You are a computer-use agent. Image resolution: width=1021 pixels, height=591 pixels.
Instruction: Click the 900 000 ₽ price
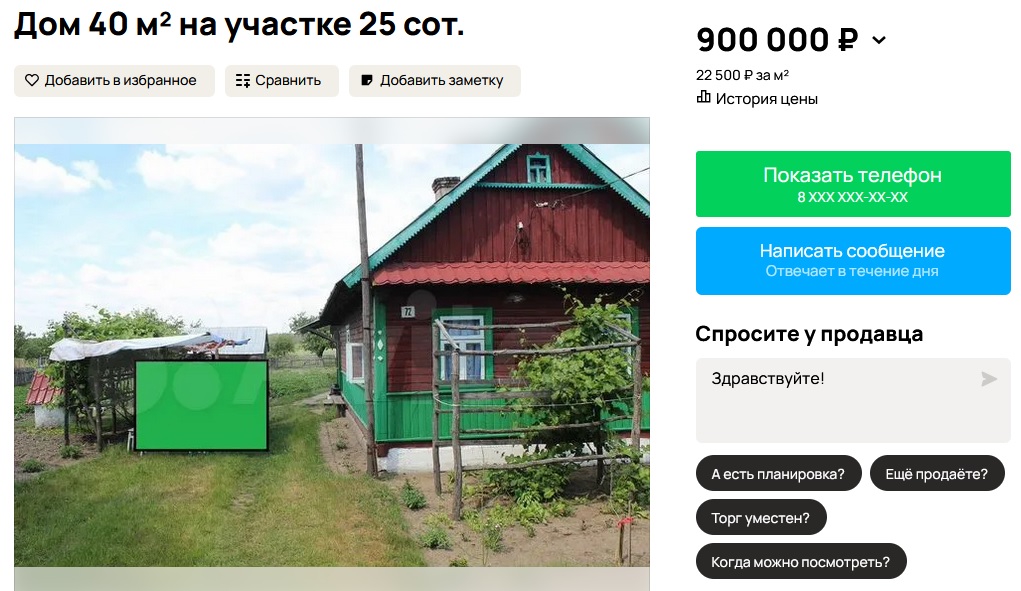coord(777,40)
